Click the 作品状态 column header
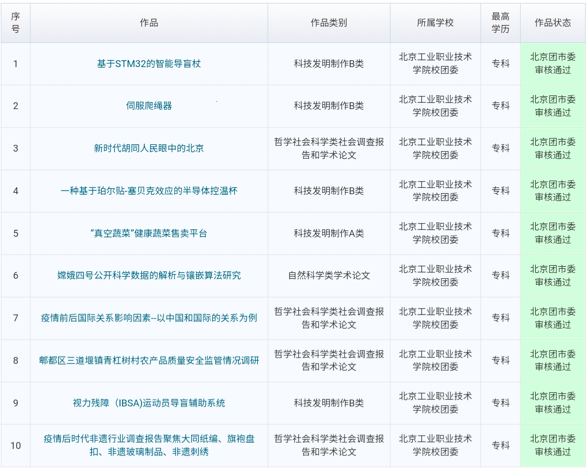Viewport: 588px width, 472px height. [x=553, y=23]
